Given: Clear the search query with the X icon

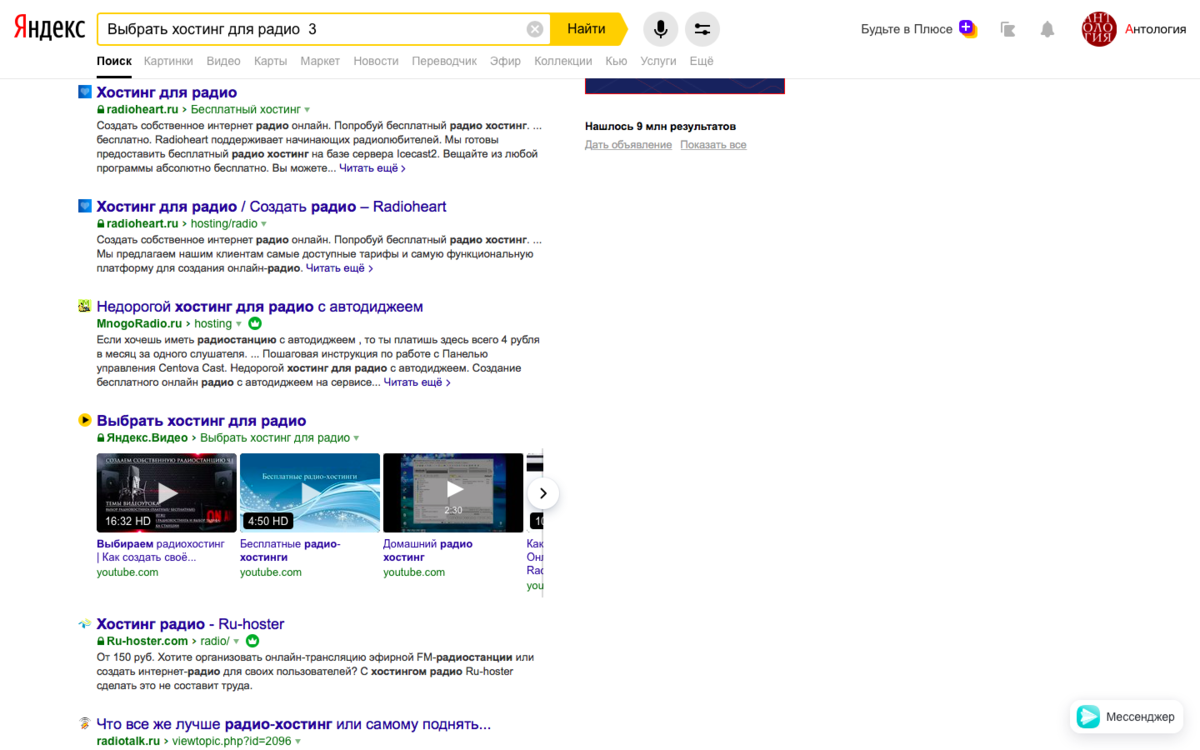Looking at the screenshot, I should point(535,29).
